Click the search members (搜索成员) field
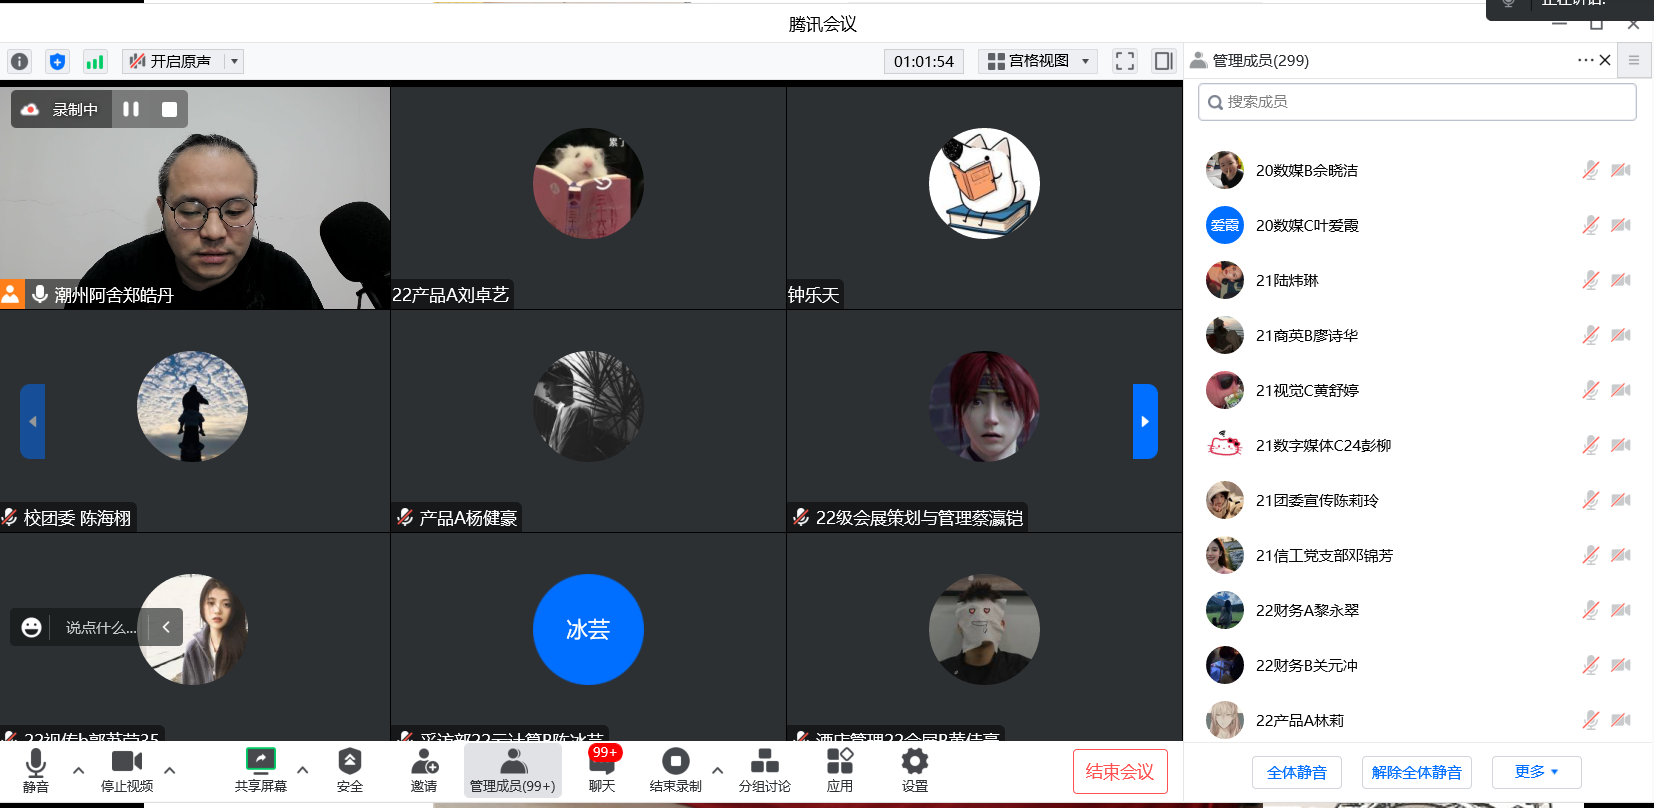Viewport: 1654px width, 808px height. 1417,102
